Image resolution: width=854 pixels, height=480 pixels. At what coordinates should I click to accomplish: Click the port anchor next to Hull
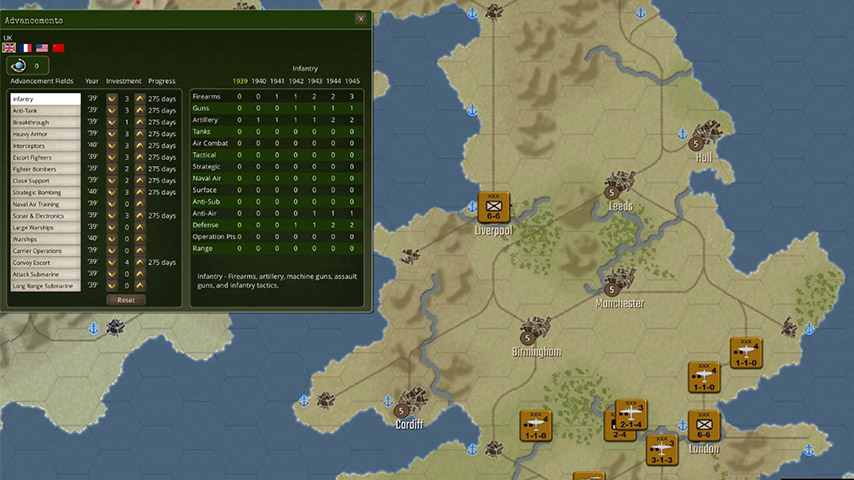[x=682, y=134]
